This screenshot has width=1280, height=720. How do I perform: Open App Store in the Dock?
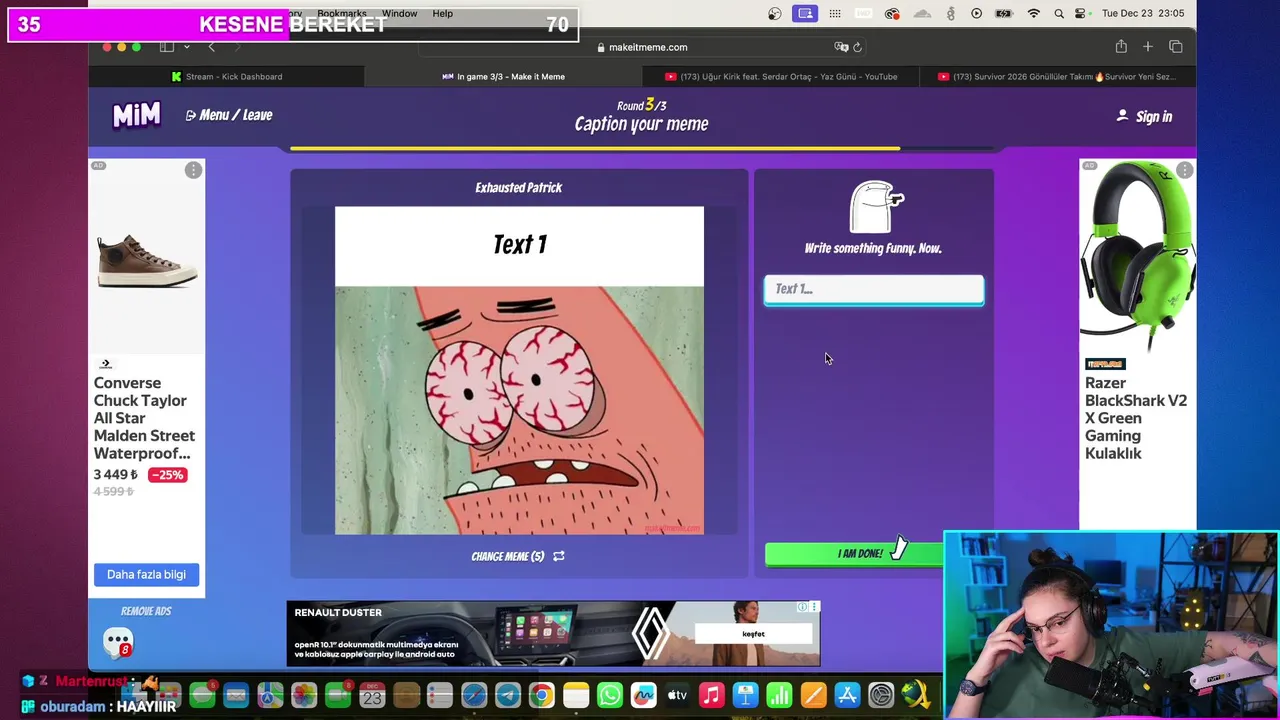(x=848, y=695)
